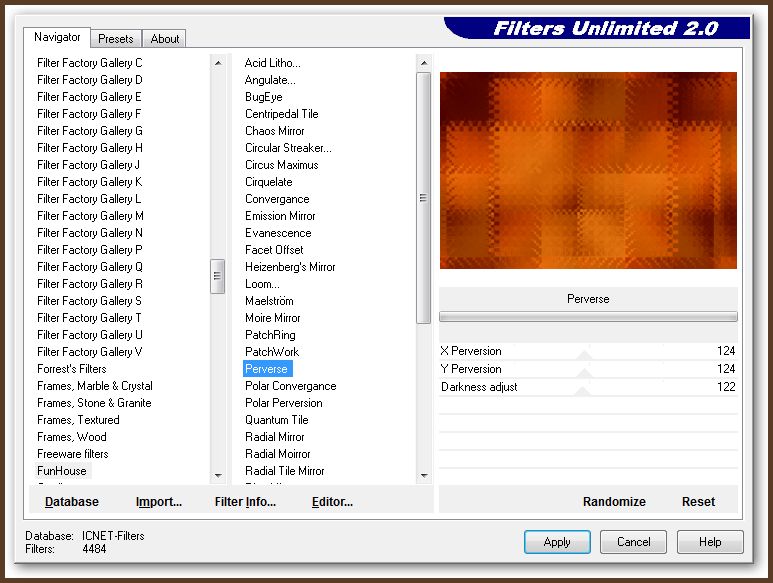Select the Loom... filter
773x583 pixels.
pos(262,284)
